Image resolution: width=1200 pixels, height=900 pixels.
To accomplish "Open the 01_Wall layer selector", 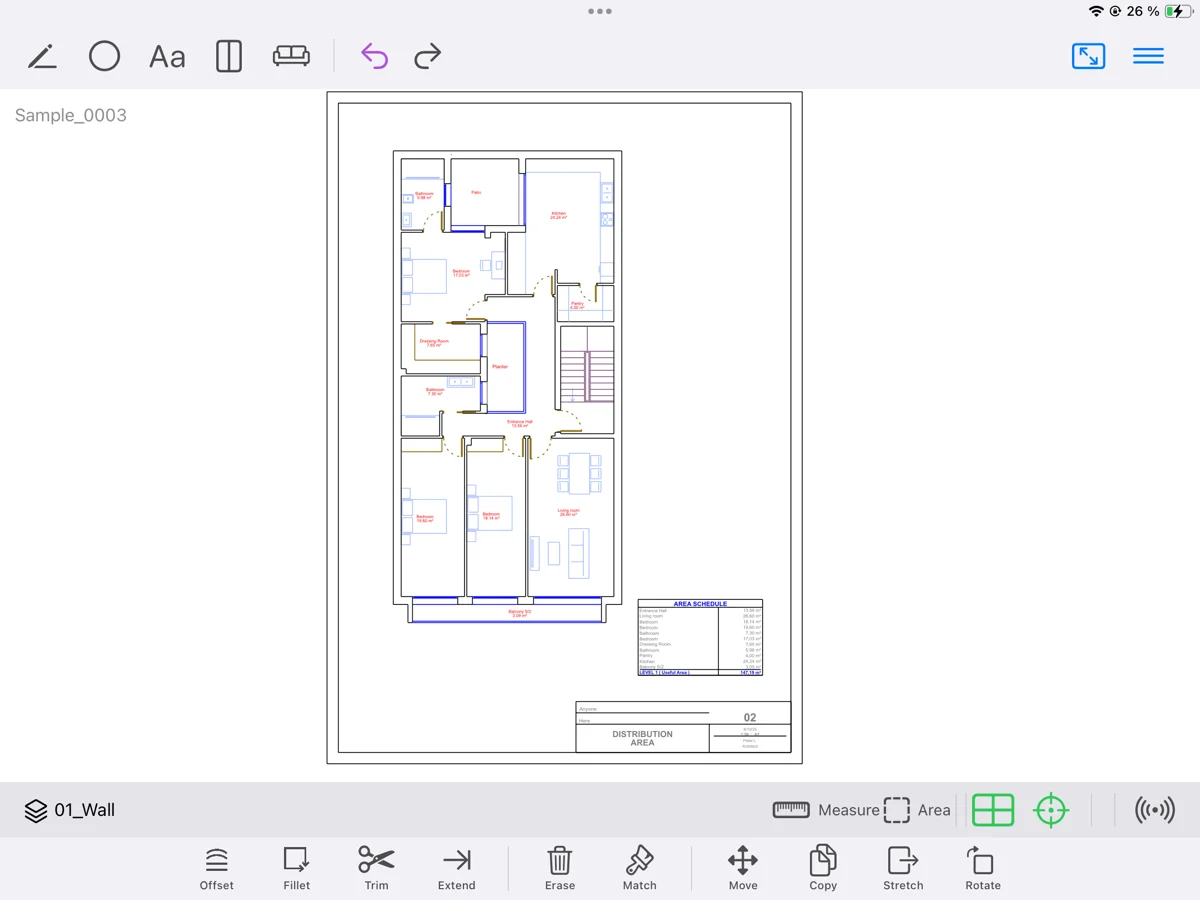I will pyautogui.click(x=70, y=810).
